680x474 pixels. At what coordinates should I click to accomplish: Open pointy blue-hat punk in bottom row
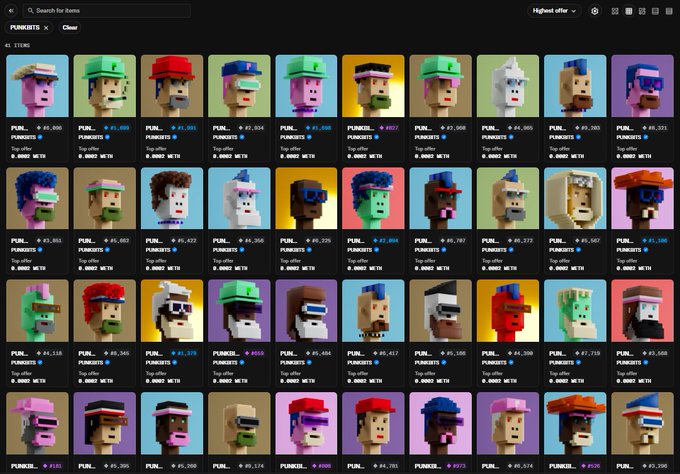pyautogui.click(x=642, y=423)
